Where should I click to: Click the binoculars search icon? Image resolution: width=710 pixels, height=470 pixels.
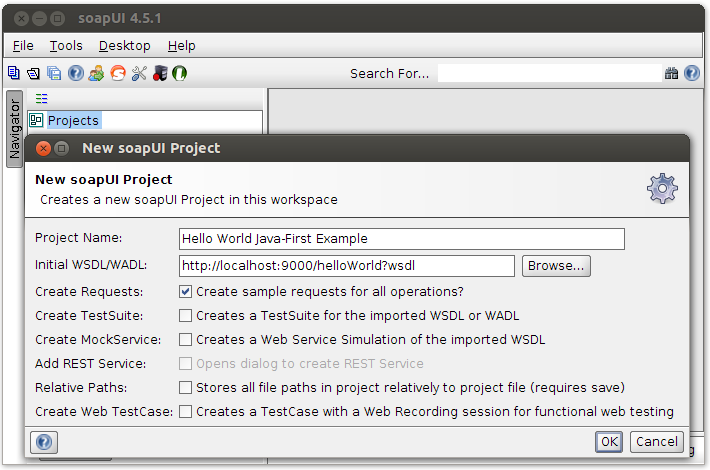tap(672, 73)
